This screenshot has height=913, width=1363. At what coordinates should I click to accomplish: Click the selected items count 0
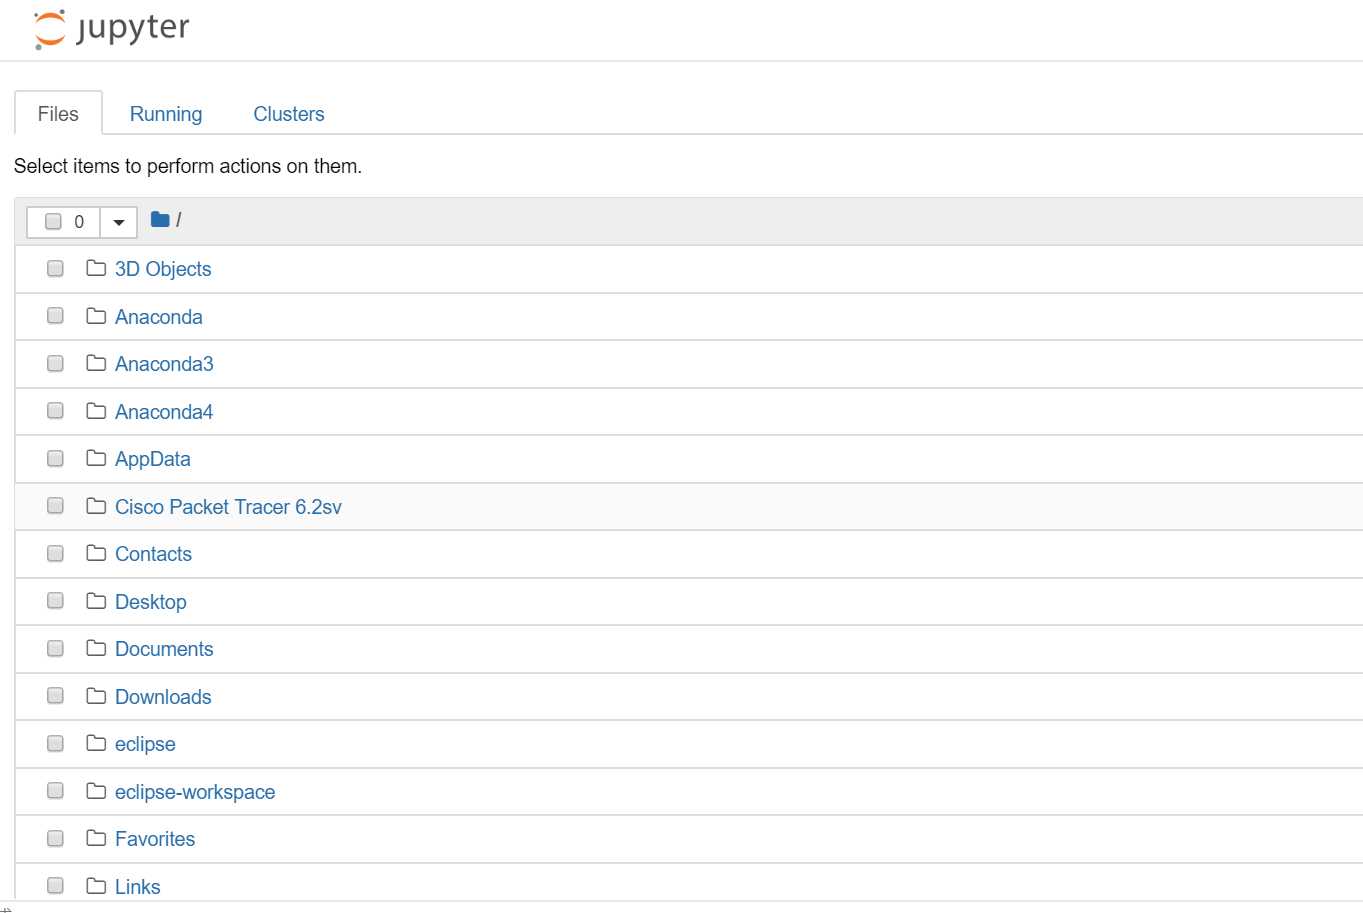pyautogui.click(x=79, y=222)
